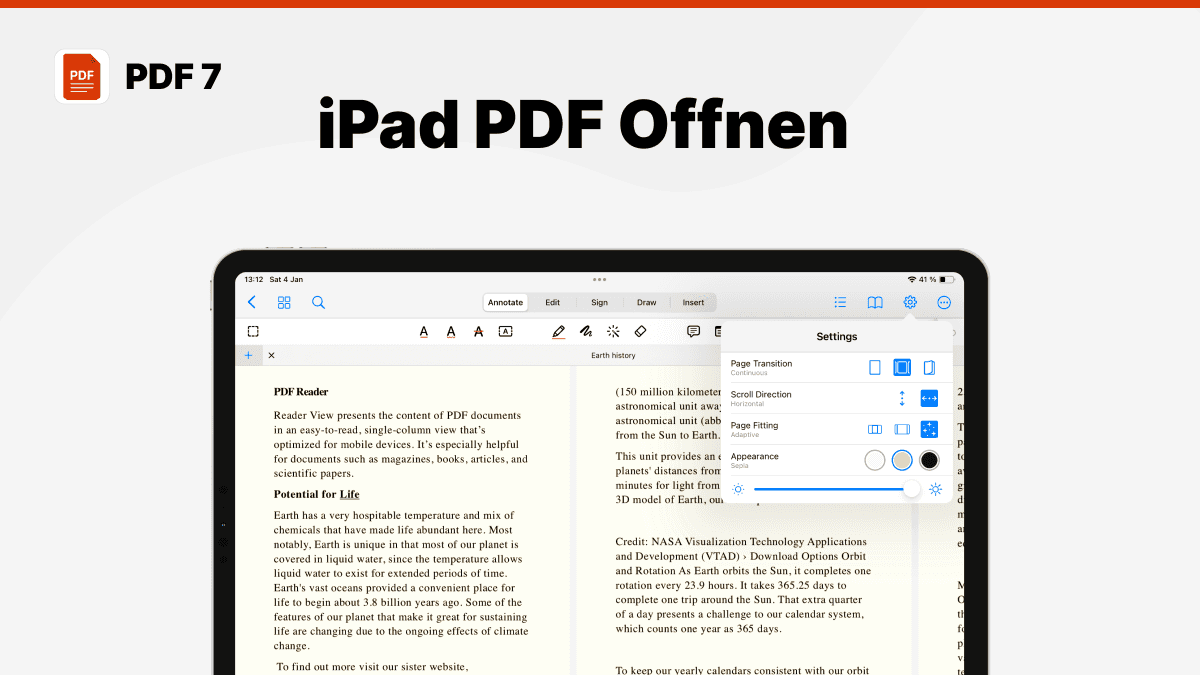Close Settings via the gear icon
Viewport: 1200px width, 675px height.
910,302
